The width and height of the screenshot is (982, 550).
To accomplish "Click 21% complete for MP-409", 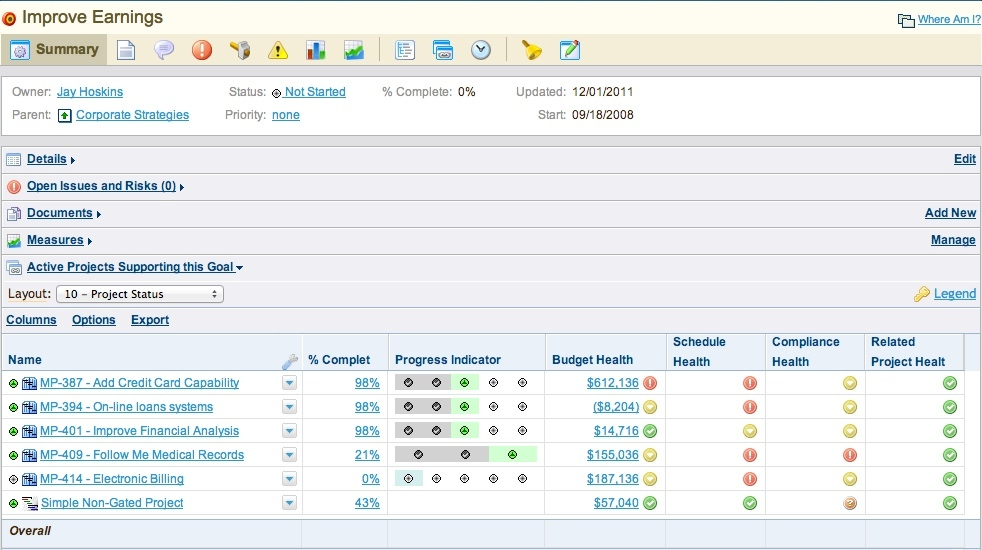I will (367, 455).
